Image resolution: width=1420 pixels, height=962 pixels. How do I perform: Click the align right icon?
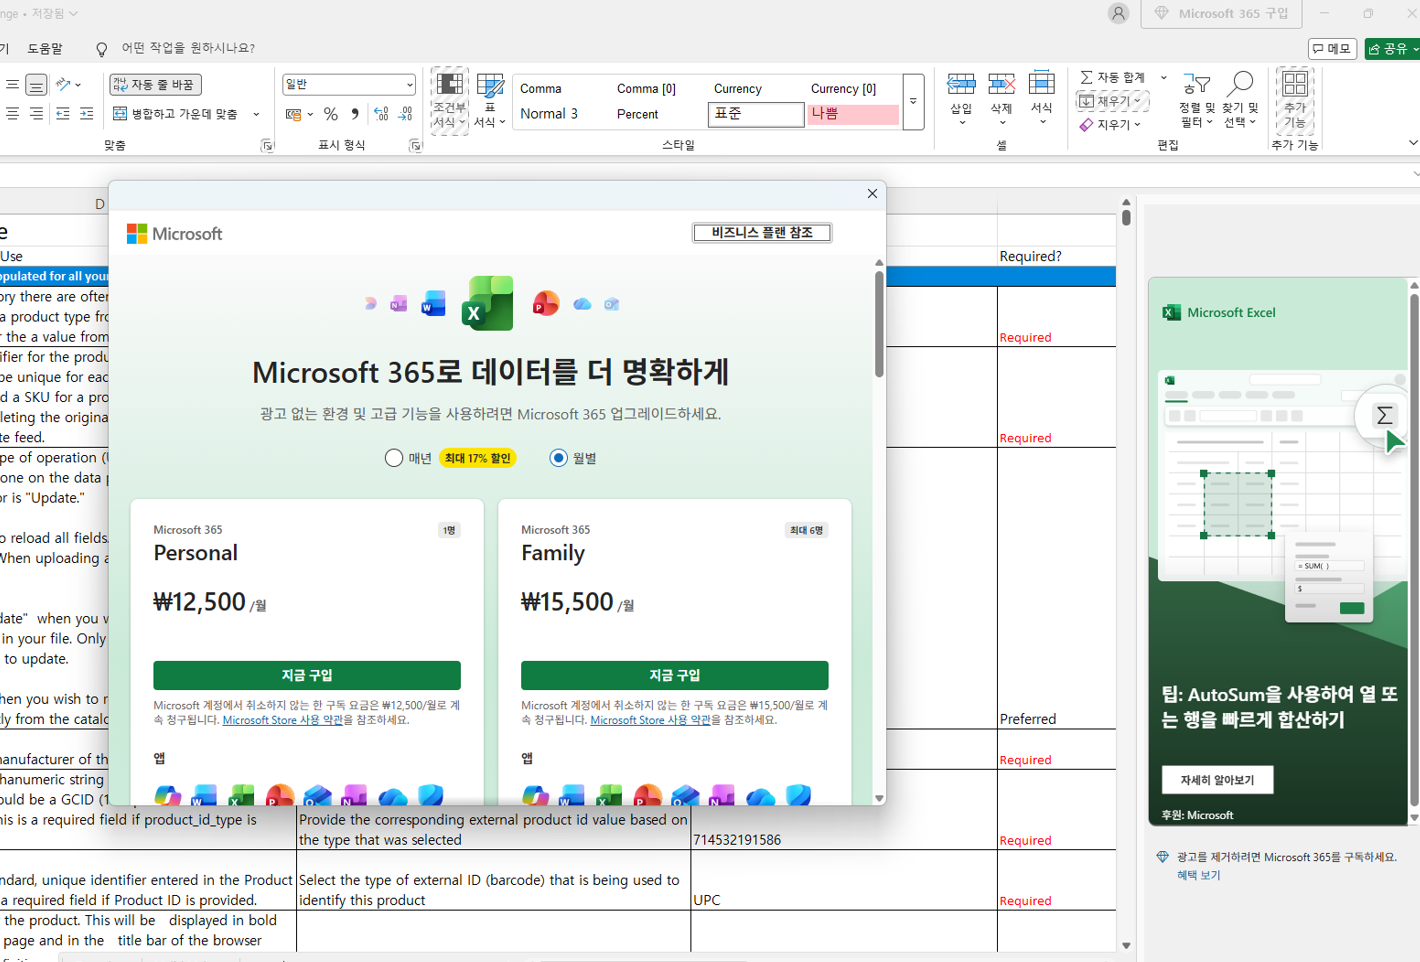pyautogui.click(x=36, y=114)
